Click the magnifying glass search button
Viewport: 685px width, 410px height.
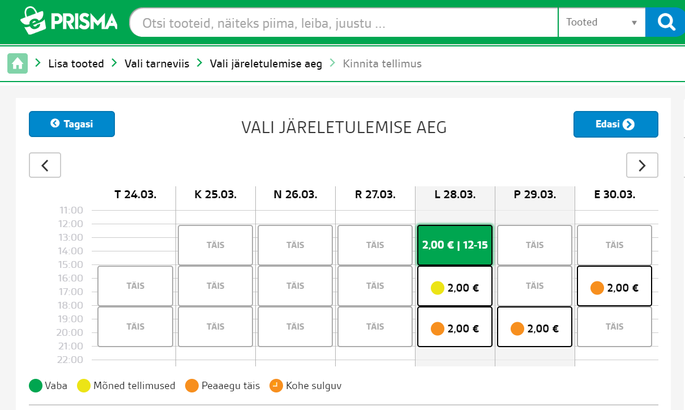665,22
